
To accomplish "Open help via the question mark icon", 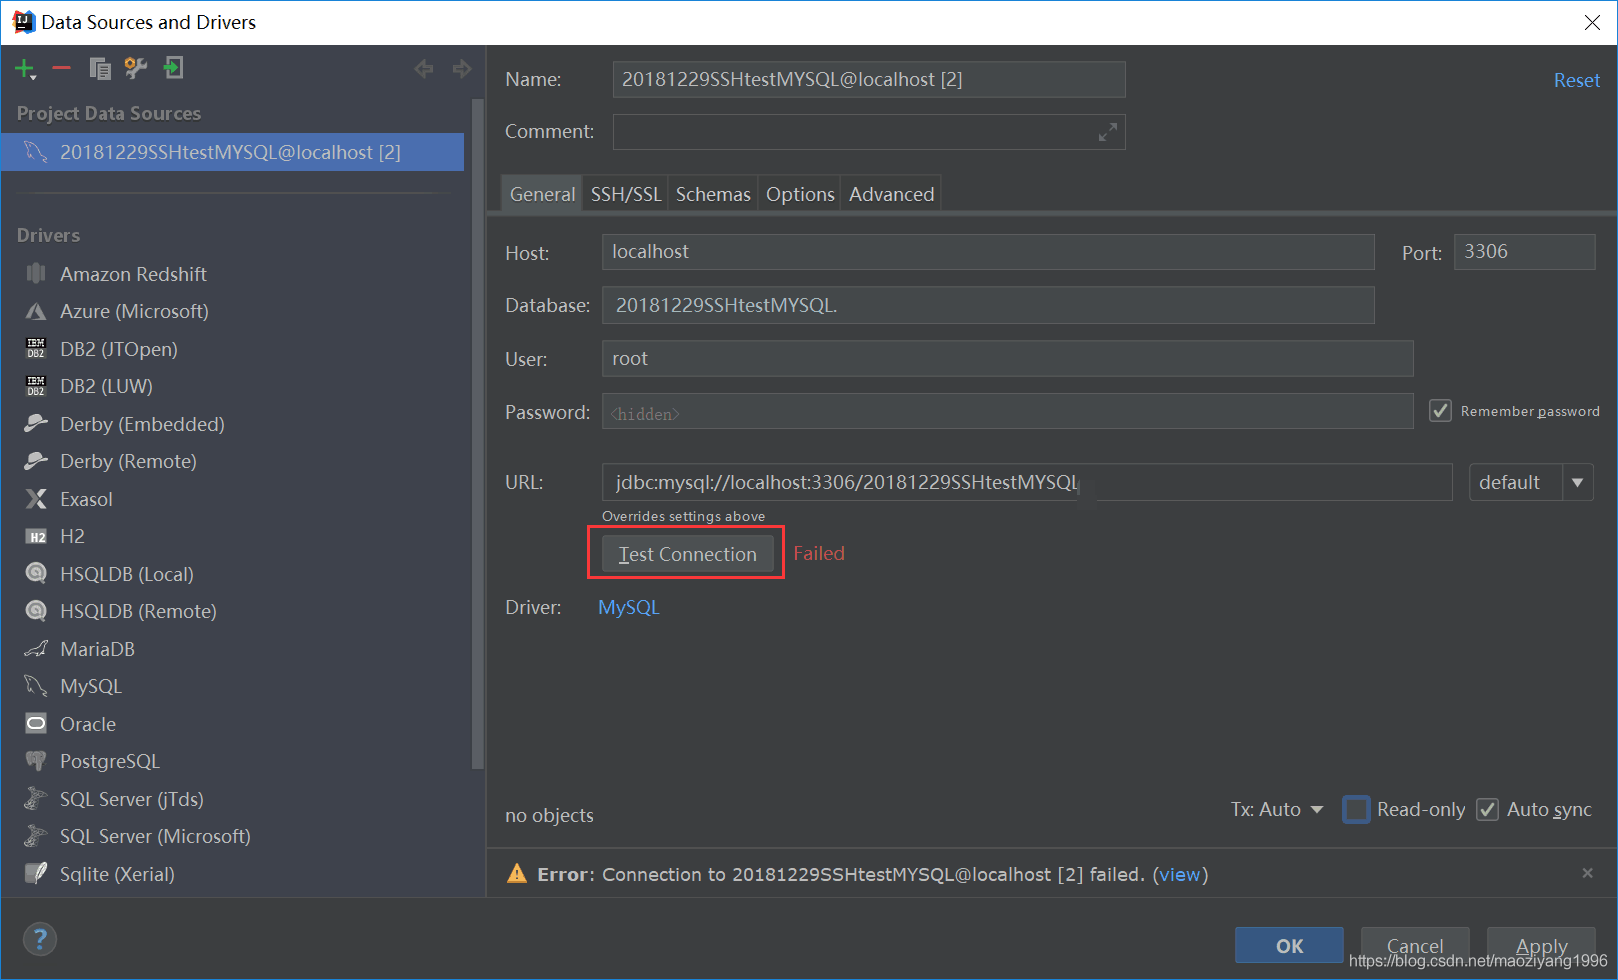I will (40, 939).
